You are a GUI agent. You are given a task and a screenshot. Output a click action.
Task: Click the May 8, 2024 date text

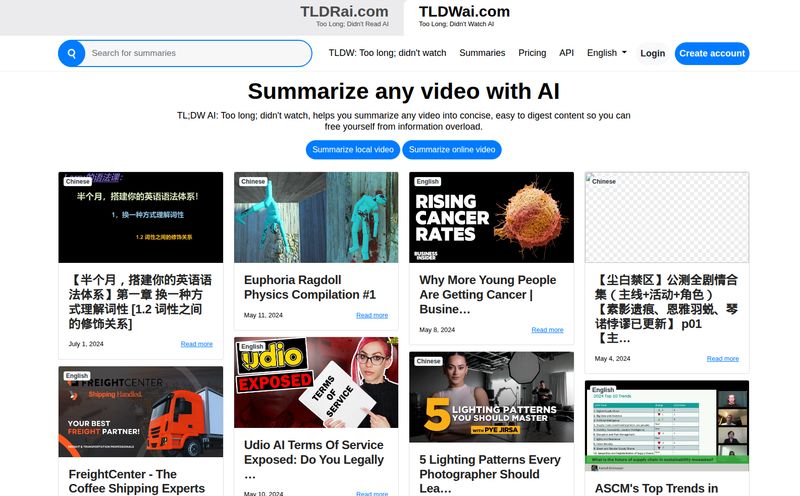tap(437, 330)
